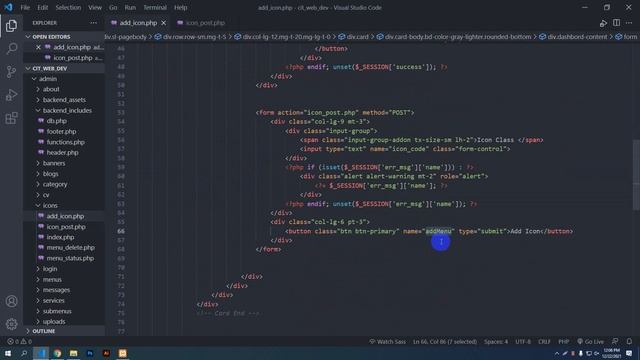640x360 pixels.
Task: Open the Manage gear icon
Action: click(x=11, y=324)
